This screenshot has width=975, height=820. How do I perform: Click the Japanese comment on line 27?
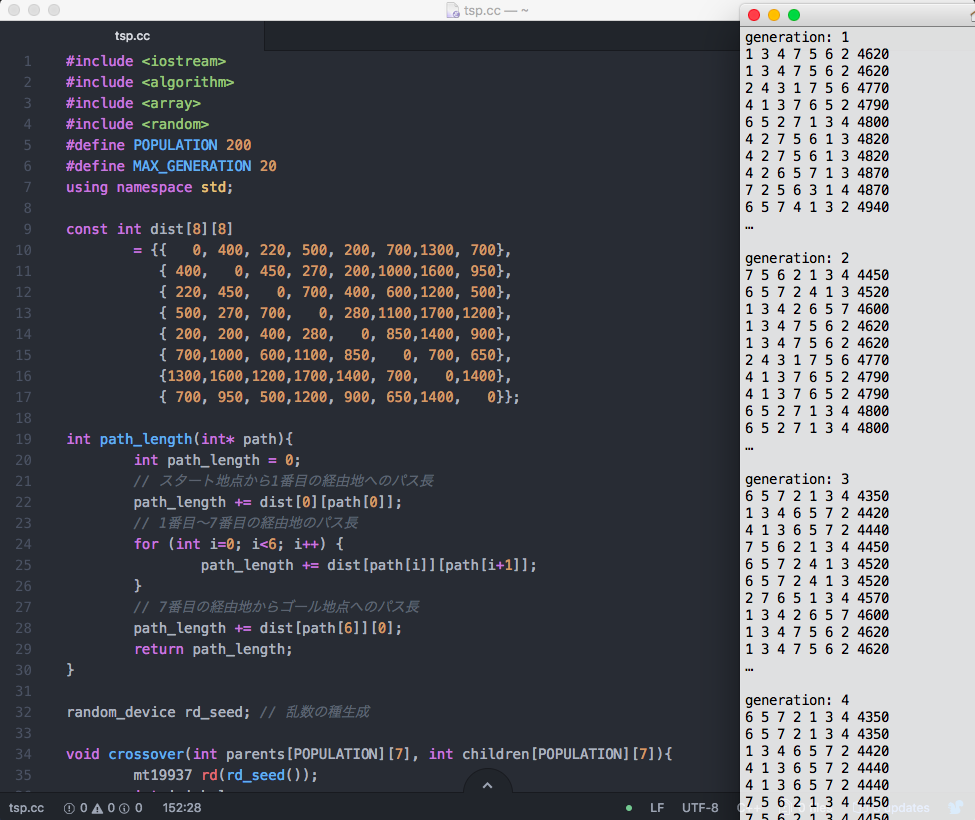pos(276,607)
